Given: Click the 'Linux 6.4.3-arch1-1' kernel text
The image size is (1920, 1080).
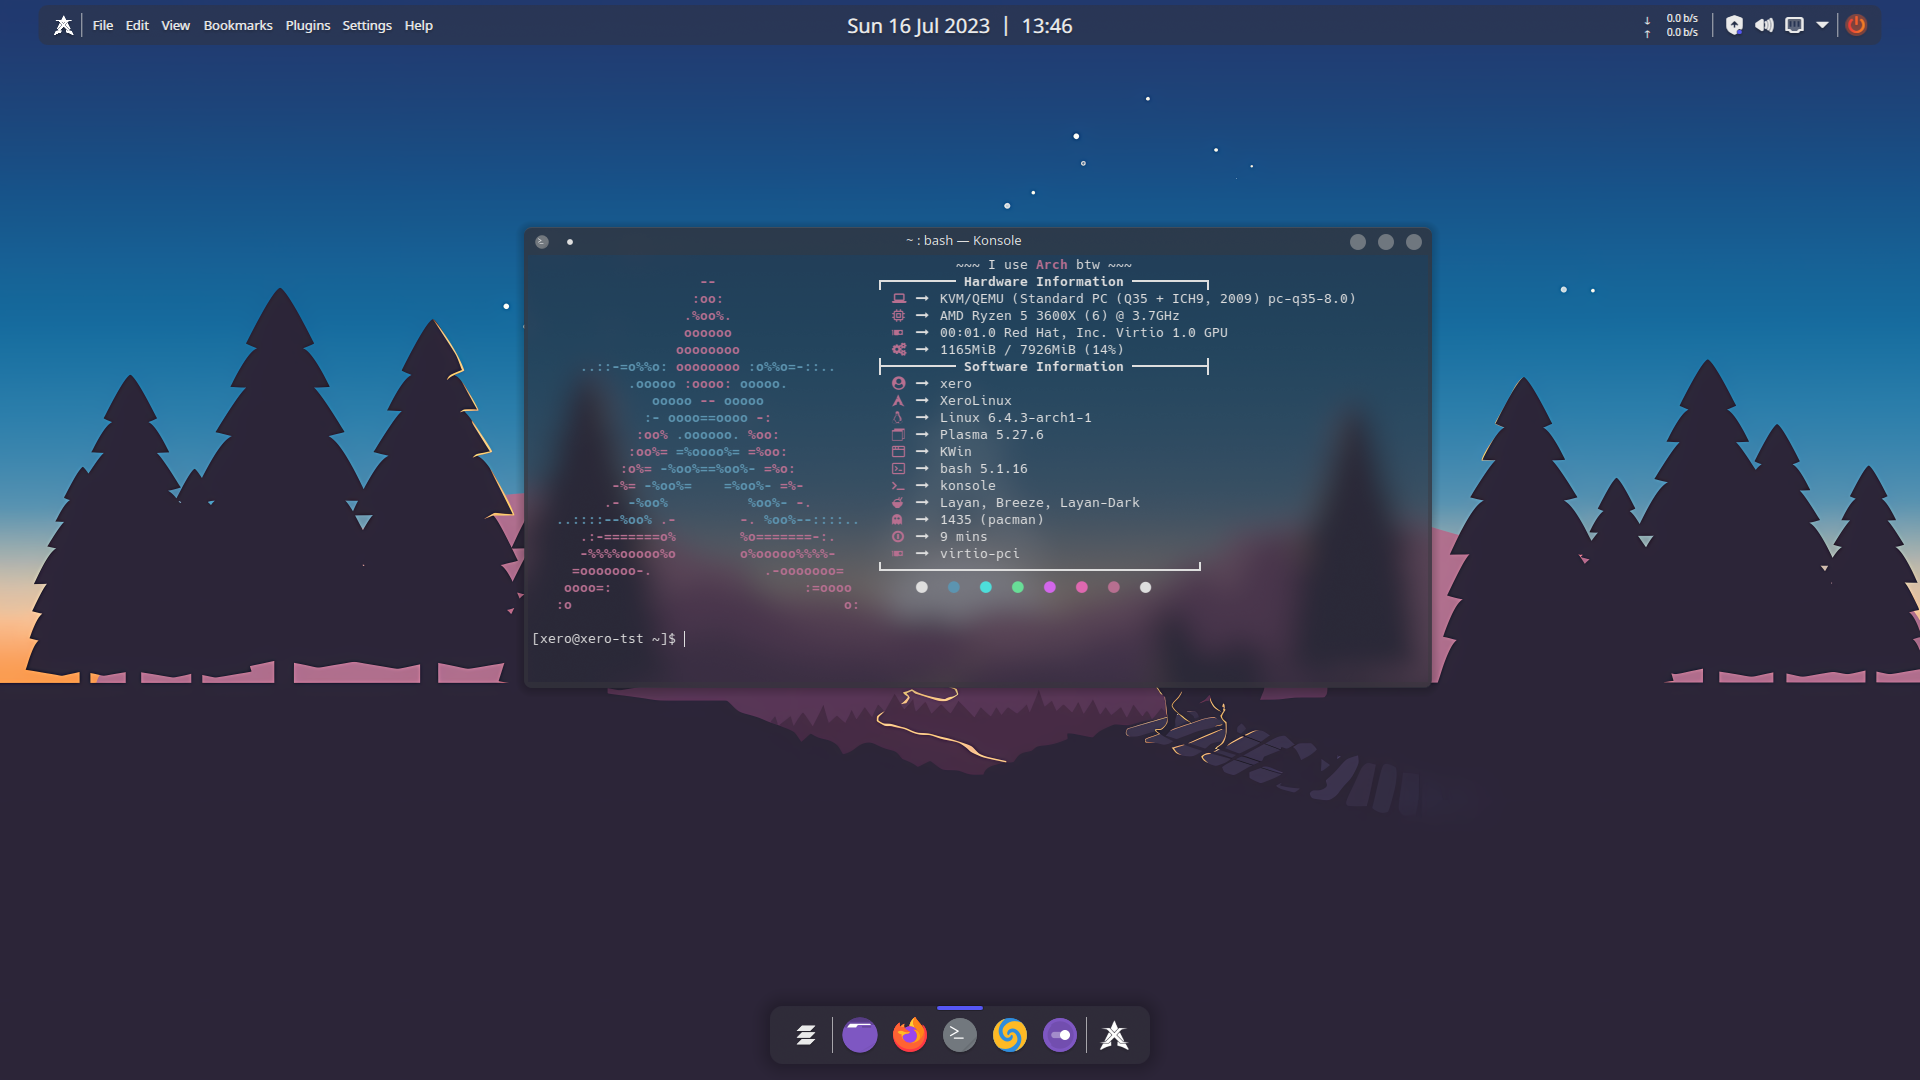Looking at the screenshot, I should click(x=1015, y=418).
